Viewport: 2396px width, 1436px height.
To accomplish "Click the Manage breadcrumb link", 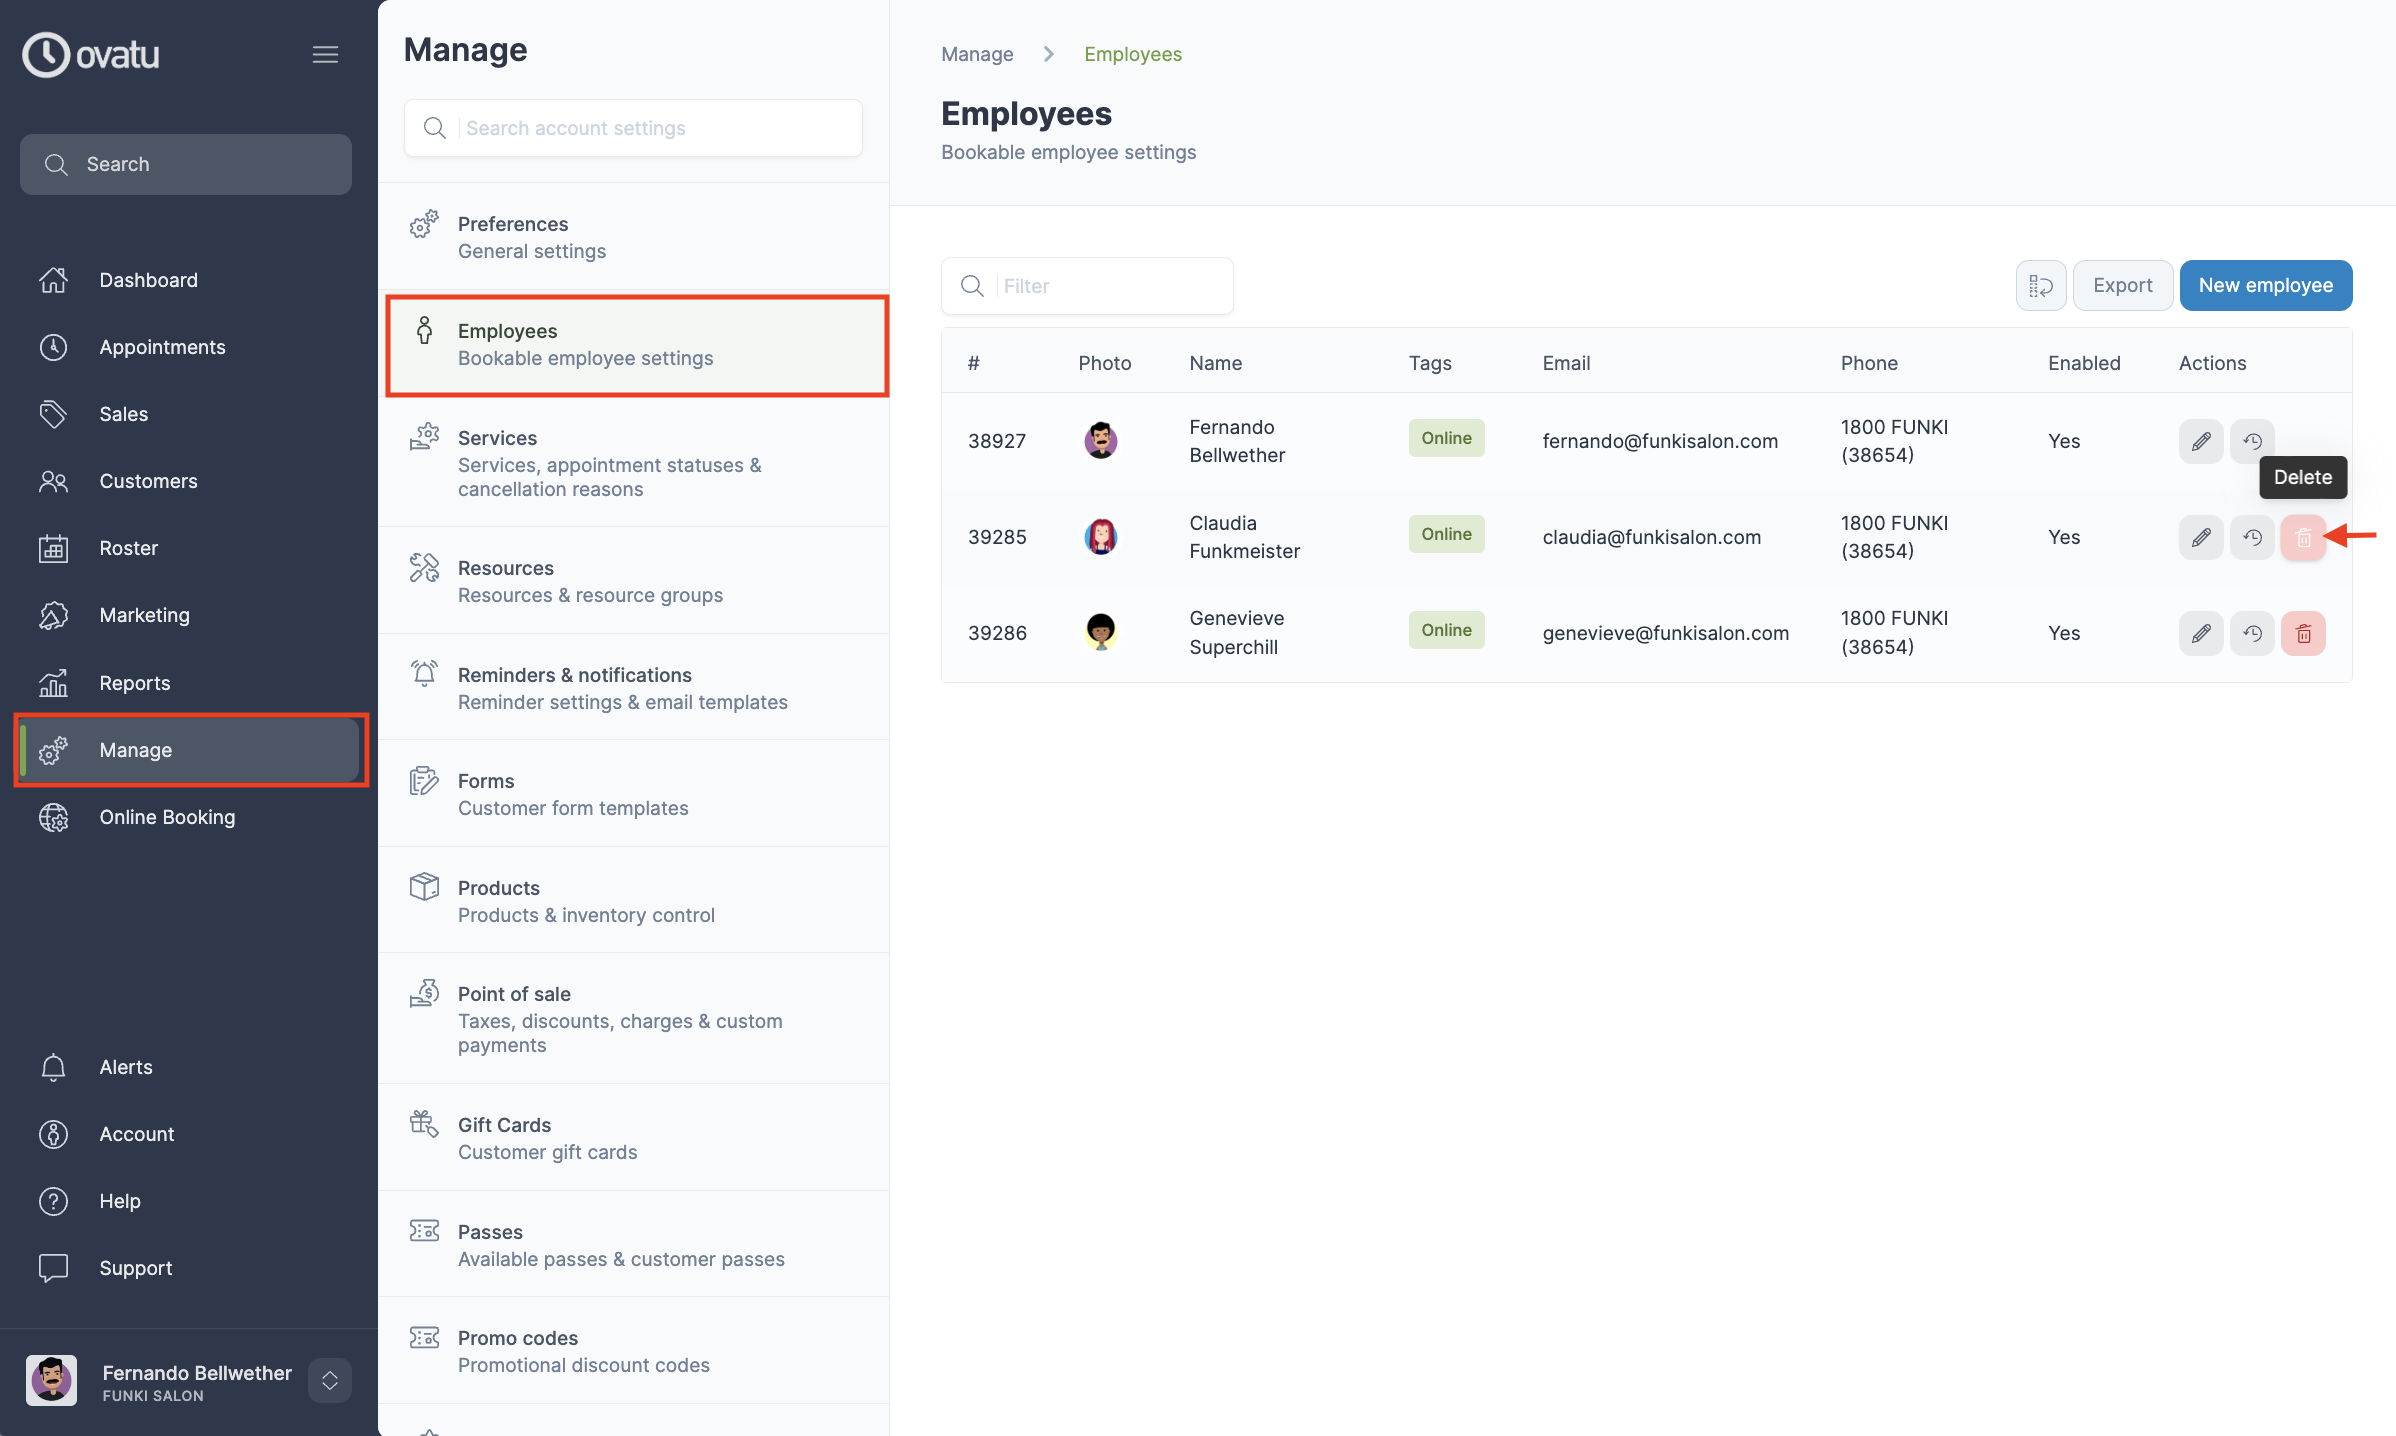I will tap(976, 54).
